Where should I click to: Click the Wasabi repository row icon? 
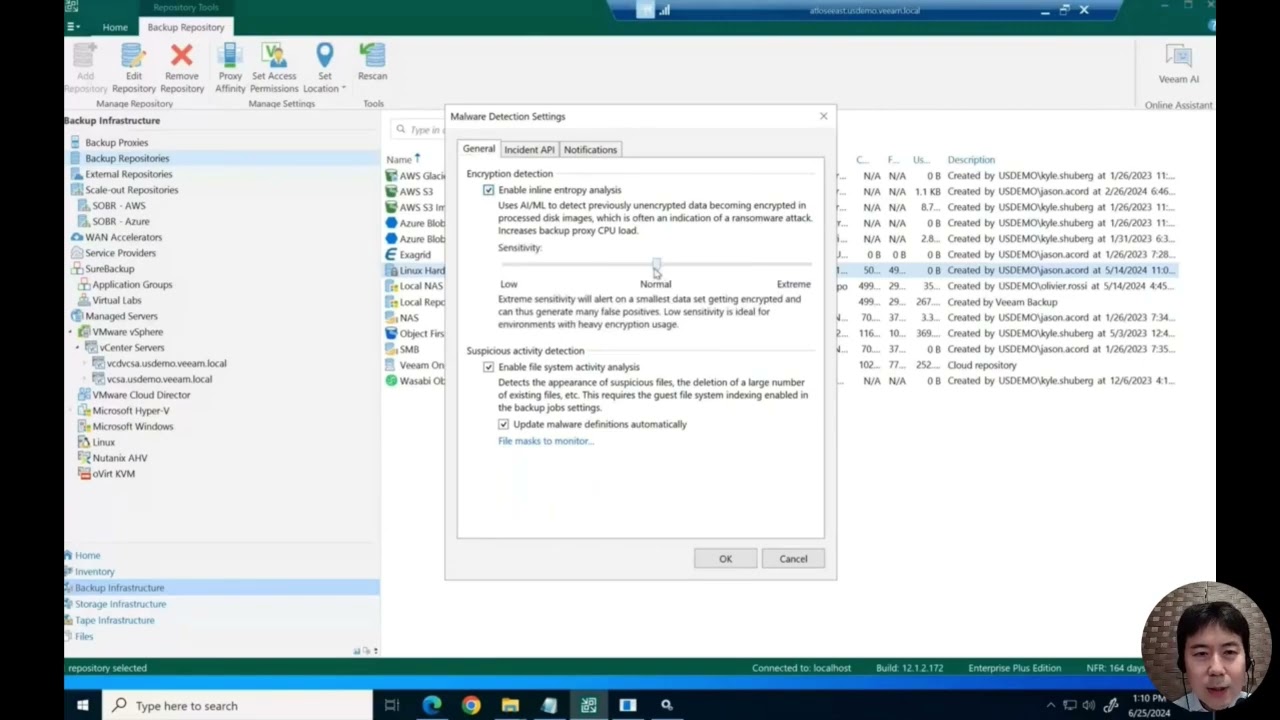[x=392, y=381]
